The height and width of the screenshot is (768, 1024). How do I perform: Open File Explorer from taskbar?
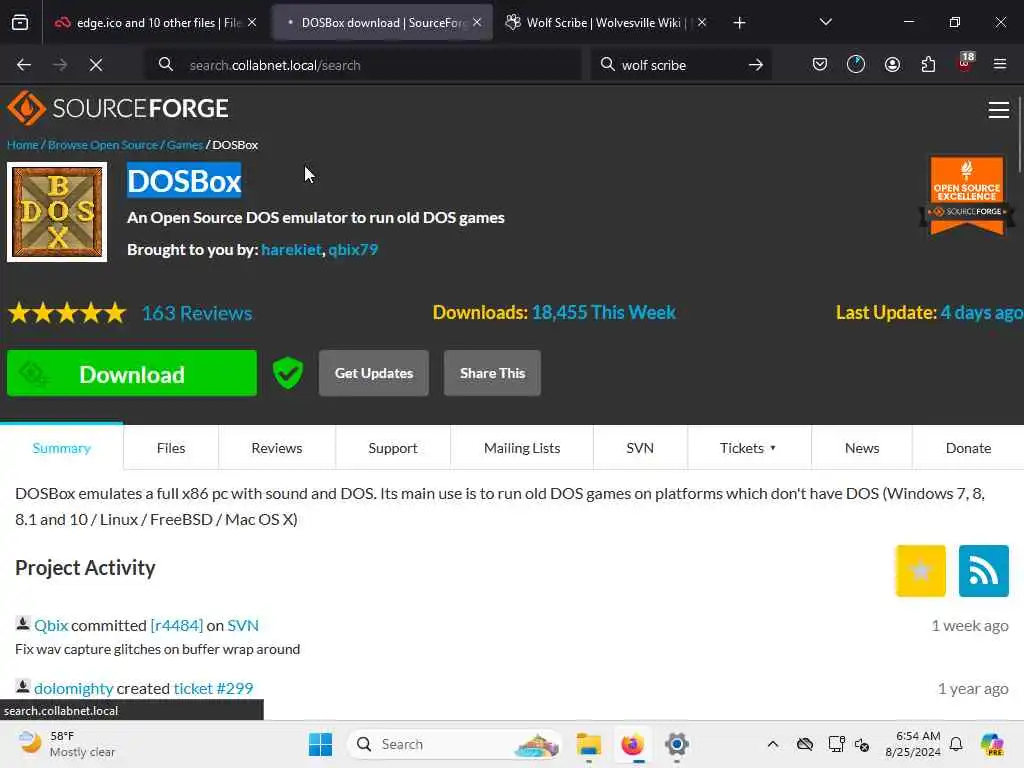pos(588,744)
